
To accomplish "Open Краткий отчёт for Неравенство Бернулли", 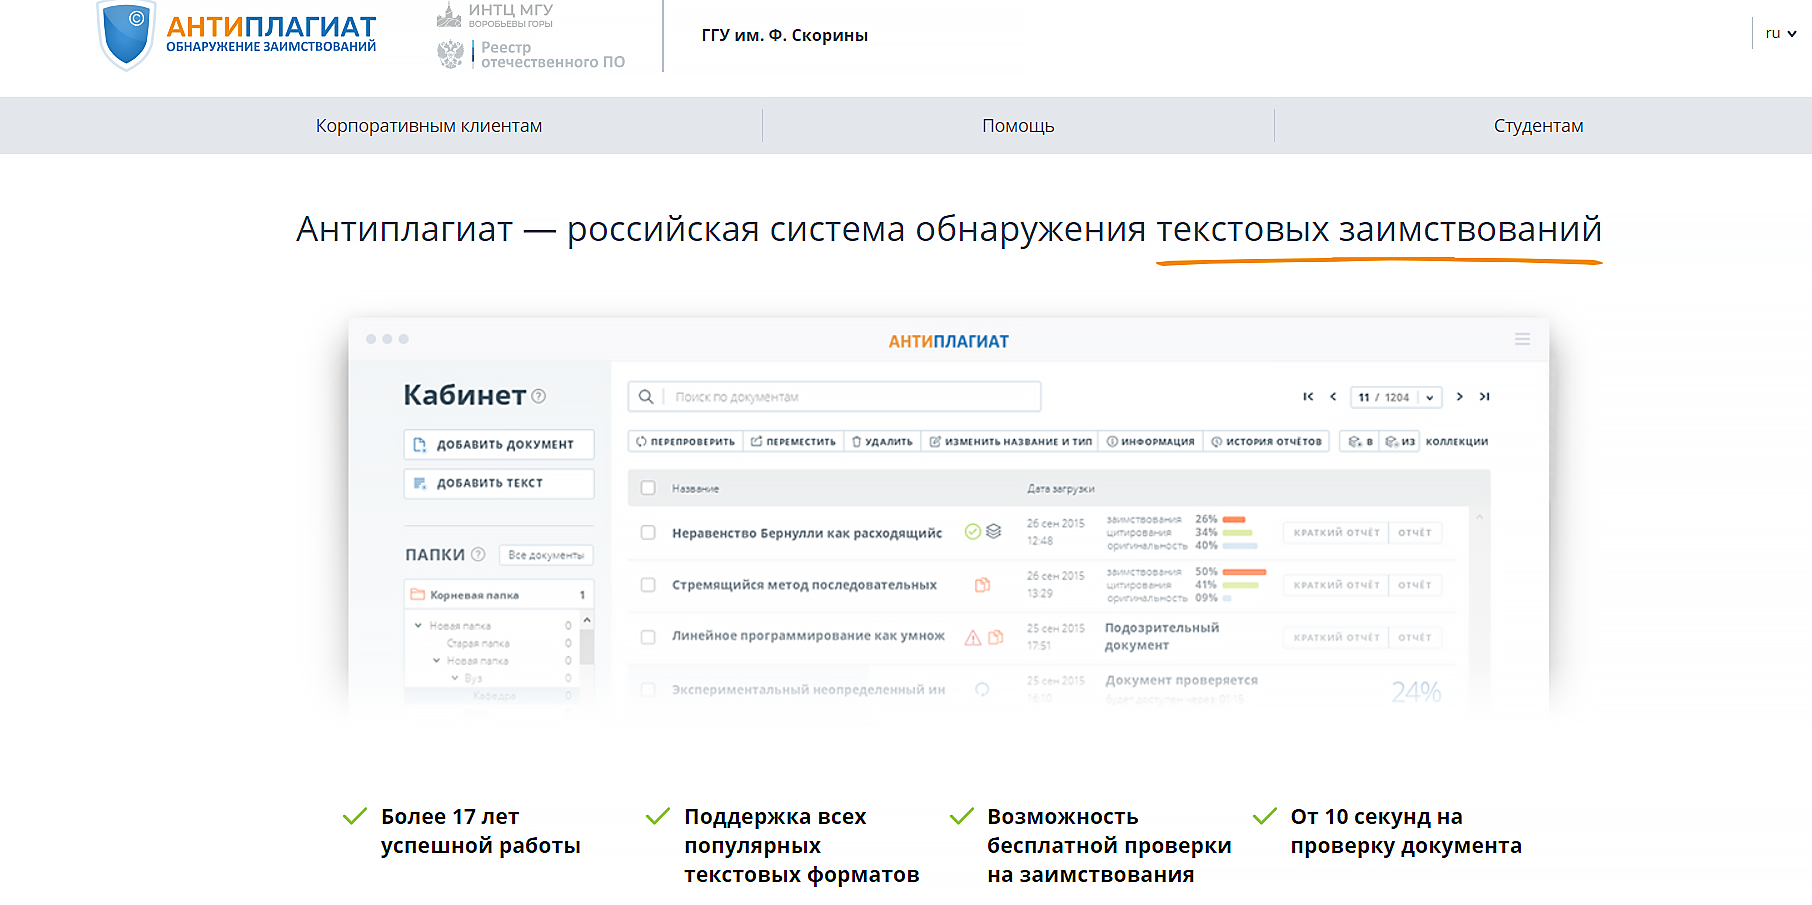I will (1336, 533).
